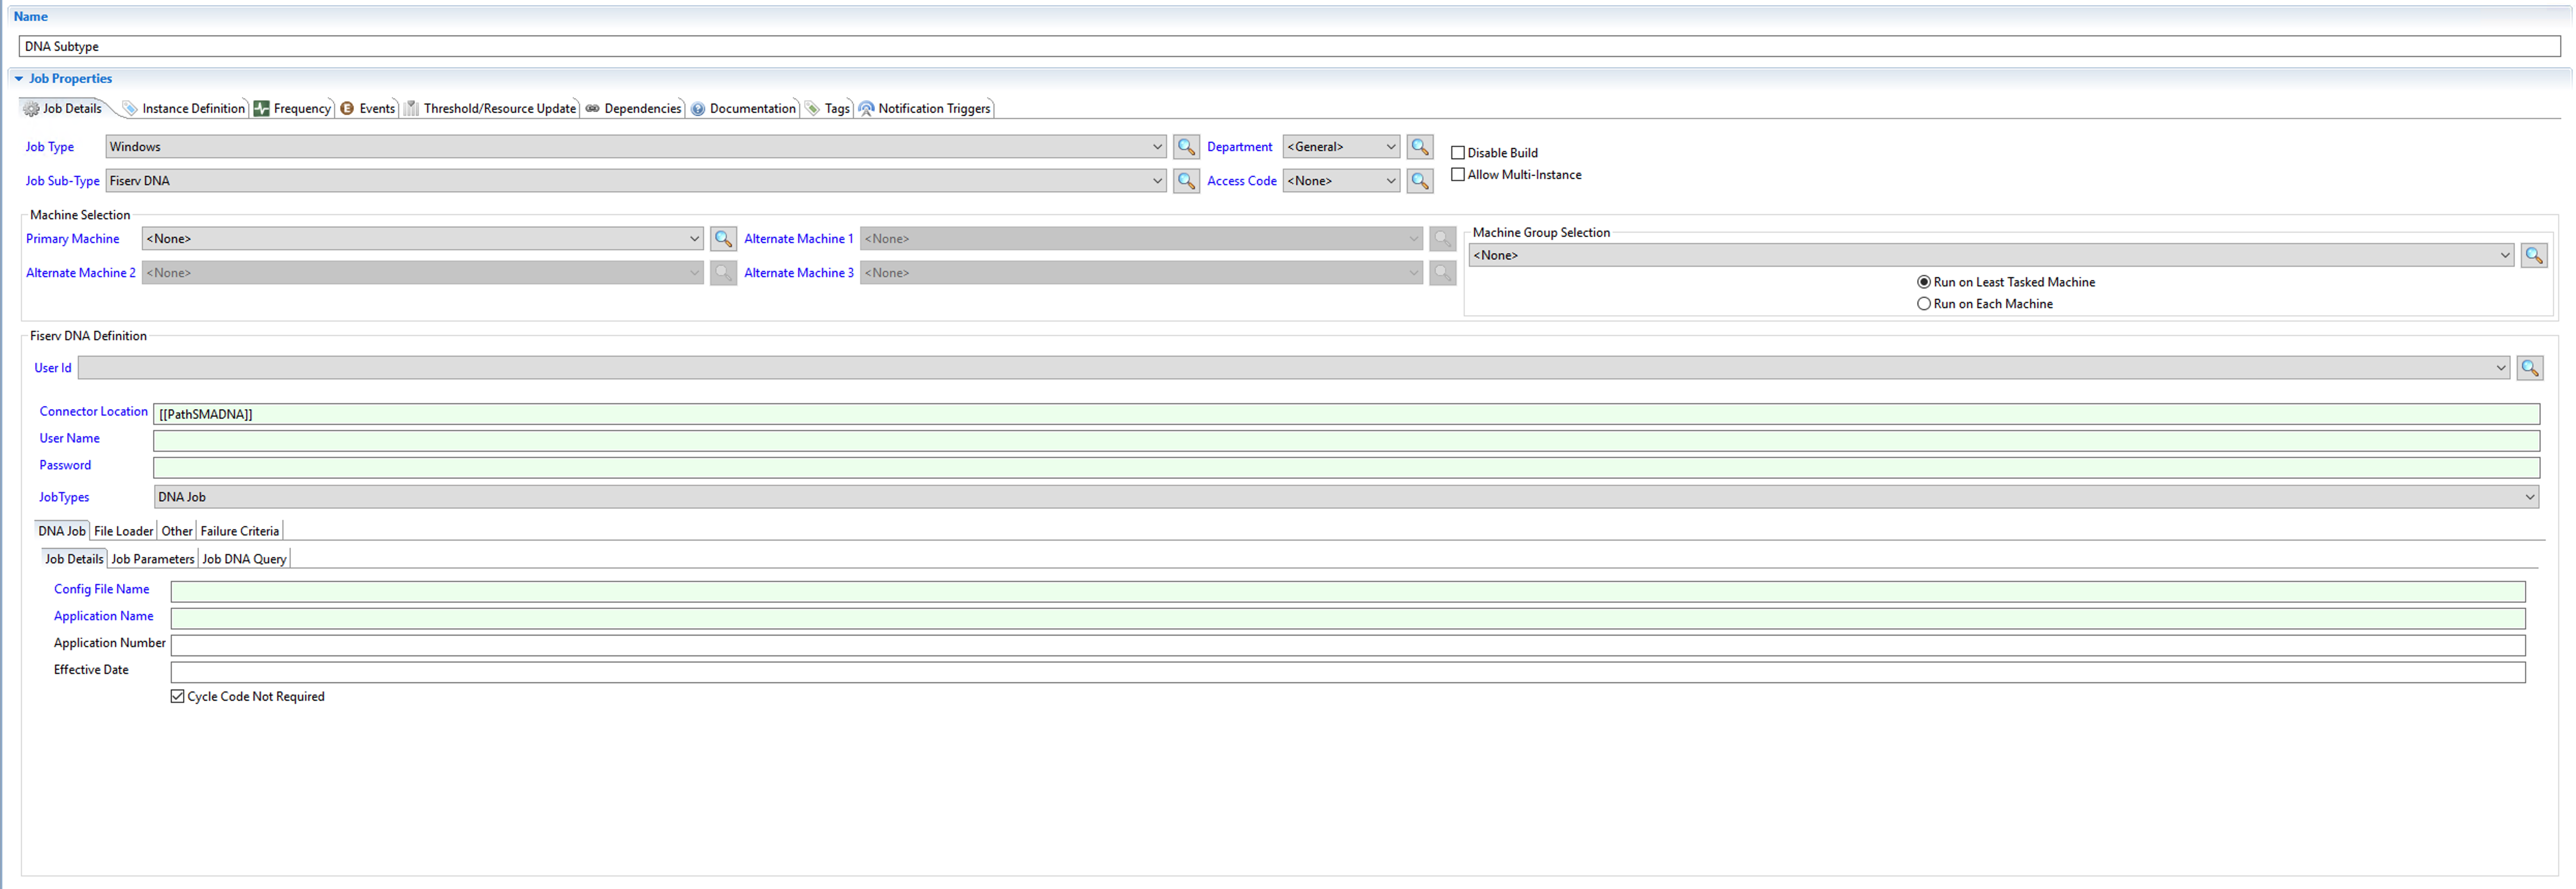Open the Events tab

pyautogui.click(x=367, y=109)
